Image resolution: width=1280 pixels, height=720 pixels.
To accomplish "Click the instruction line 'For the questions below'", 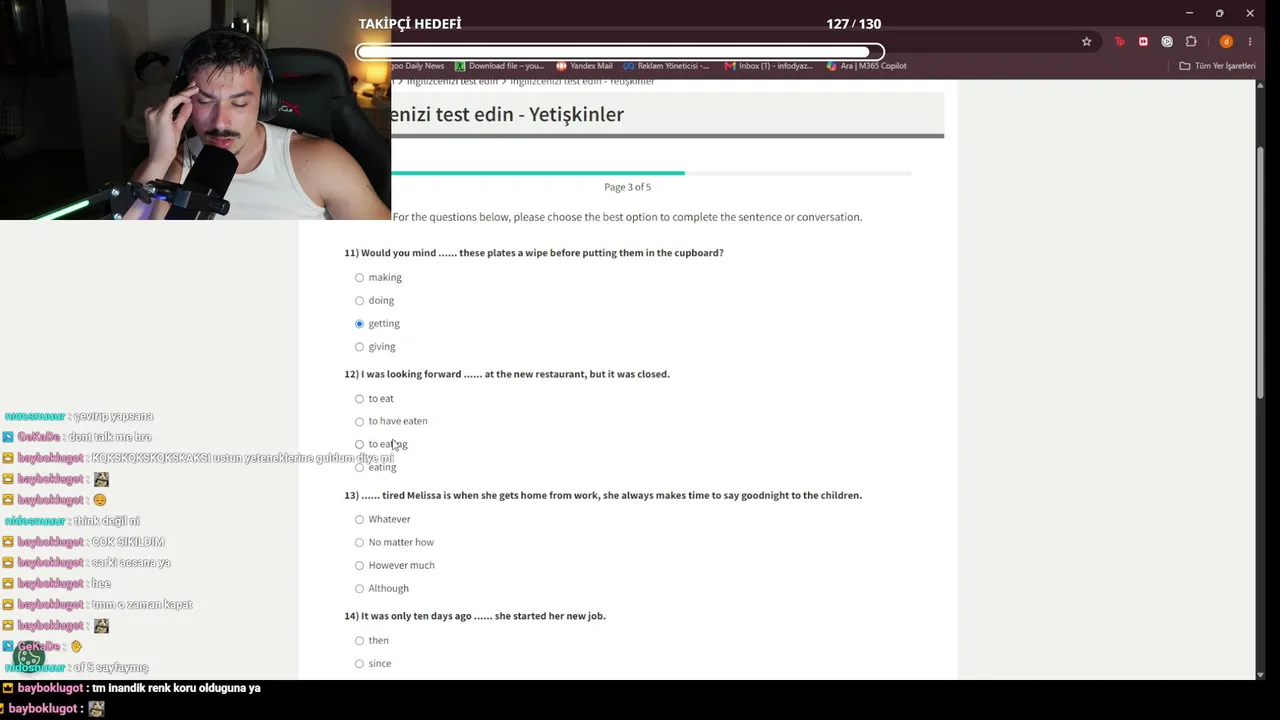I will pos(627,217).
